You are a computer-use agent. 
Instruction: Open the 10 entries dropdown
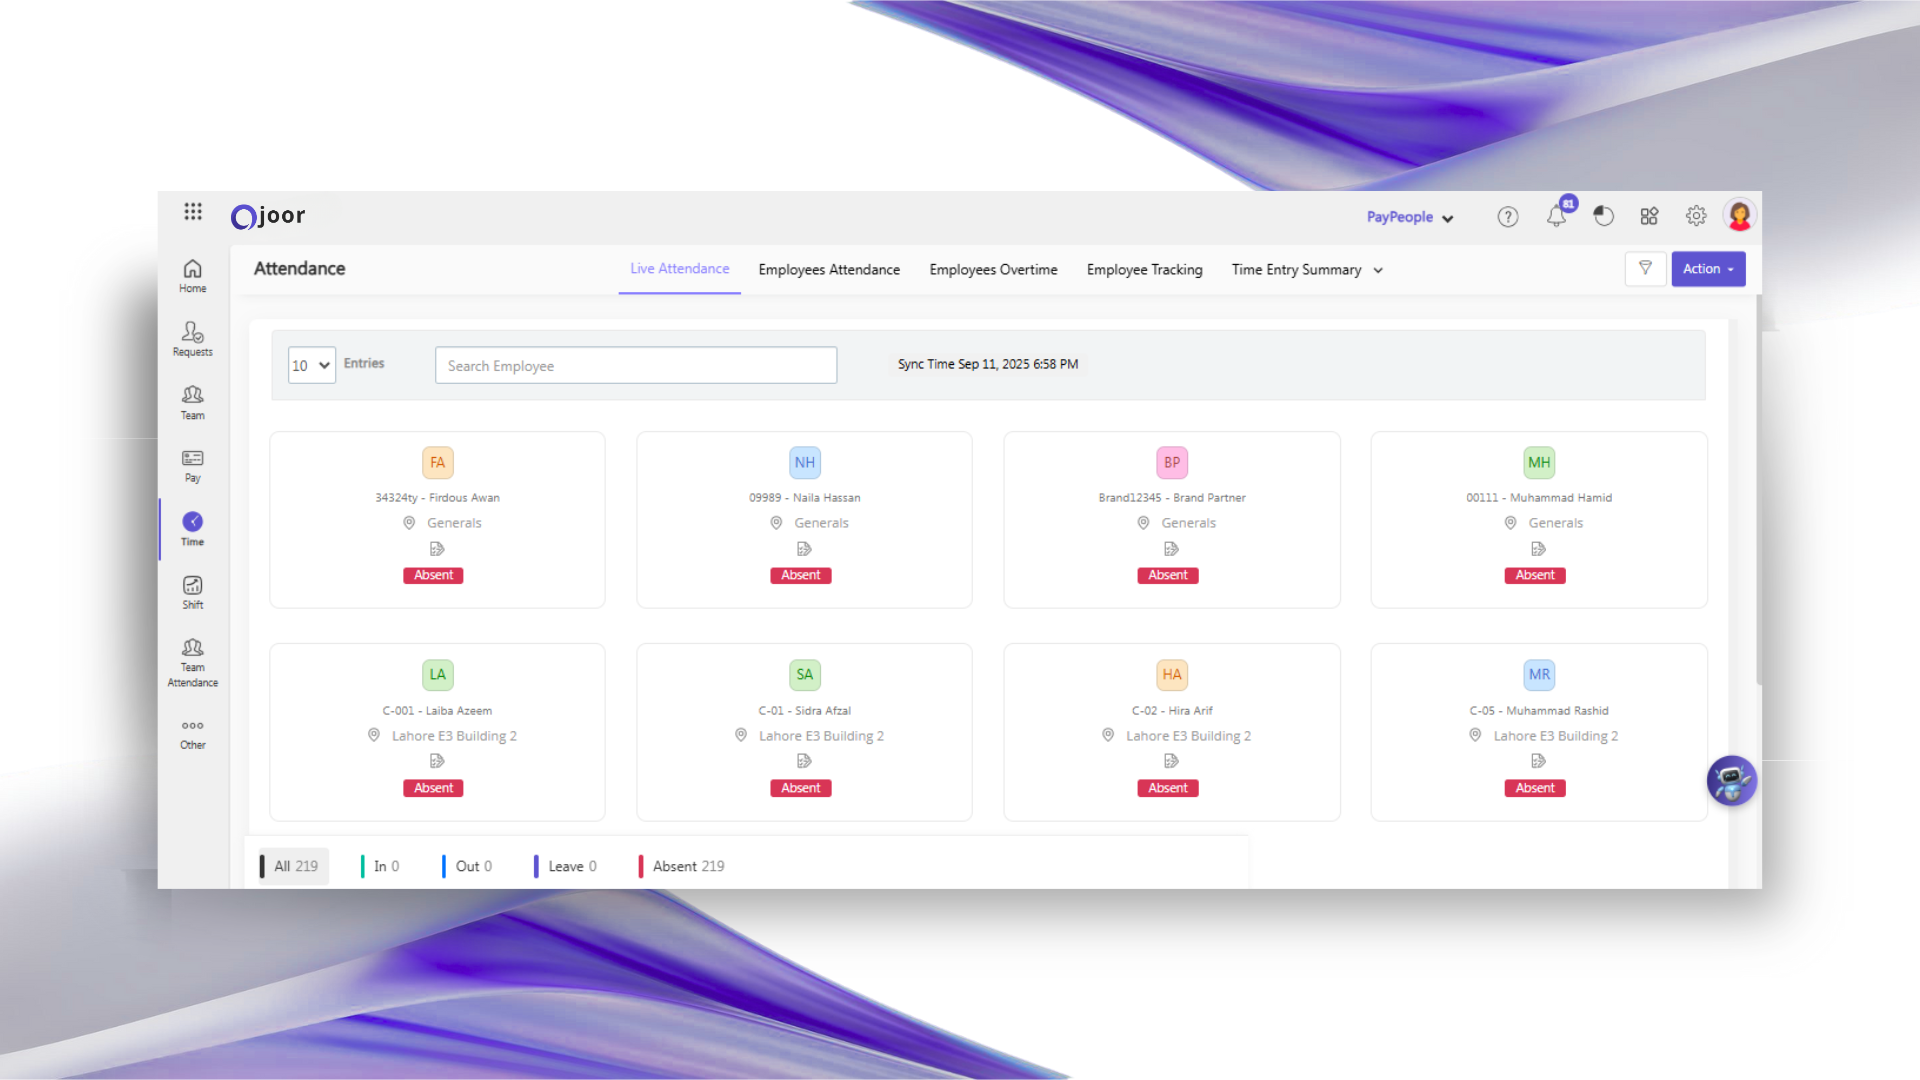[311, 365]
